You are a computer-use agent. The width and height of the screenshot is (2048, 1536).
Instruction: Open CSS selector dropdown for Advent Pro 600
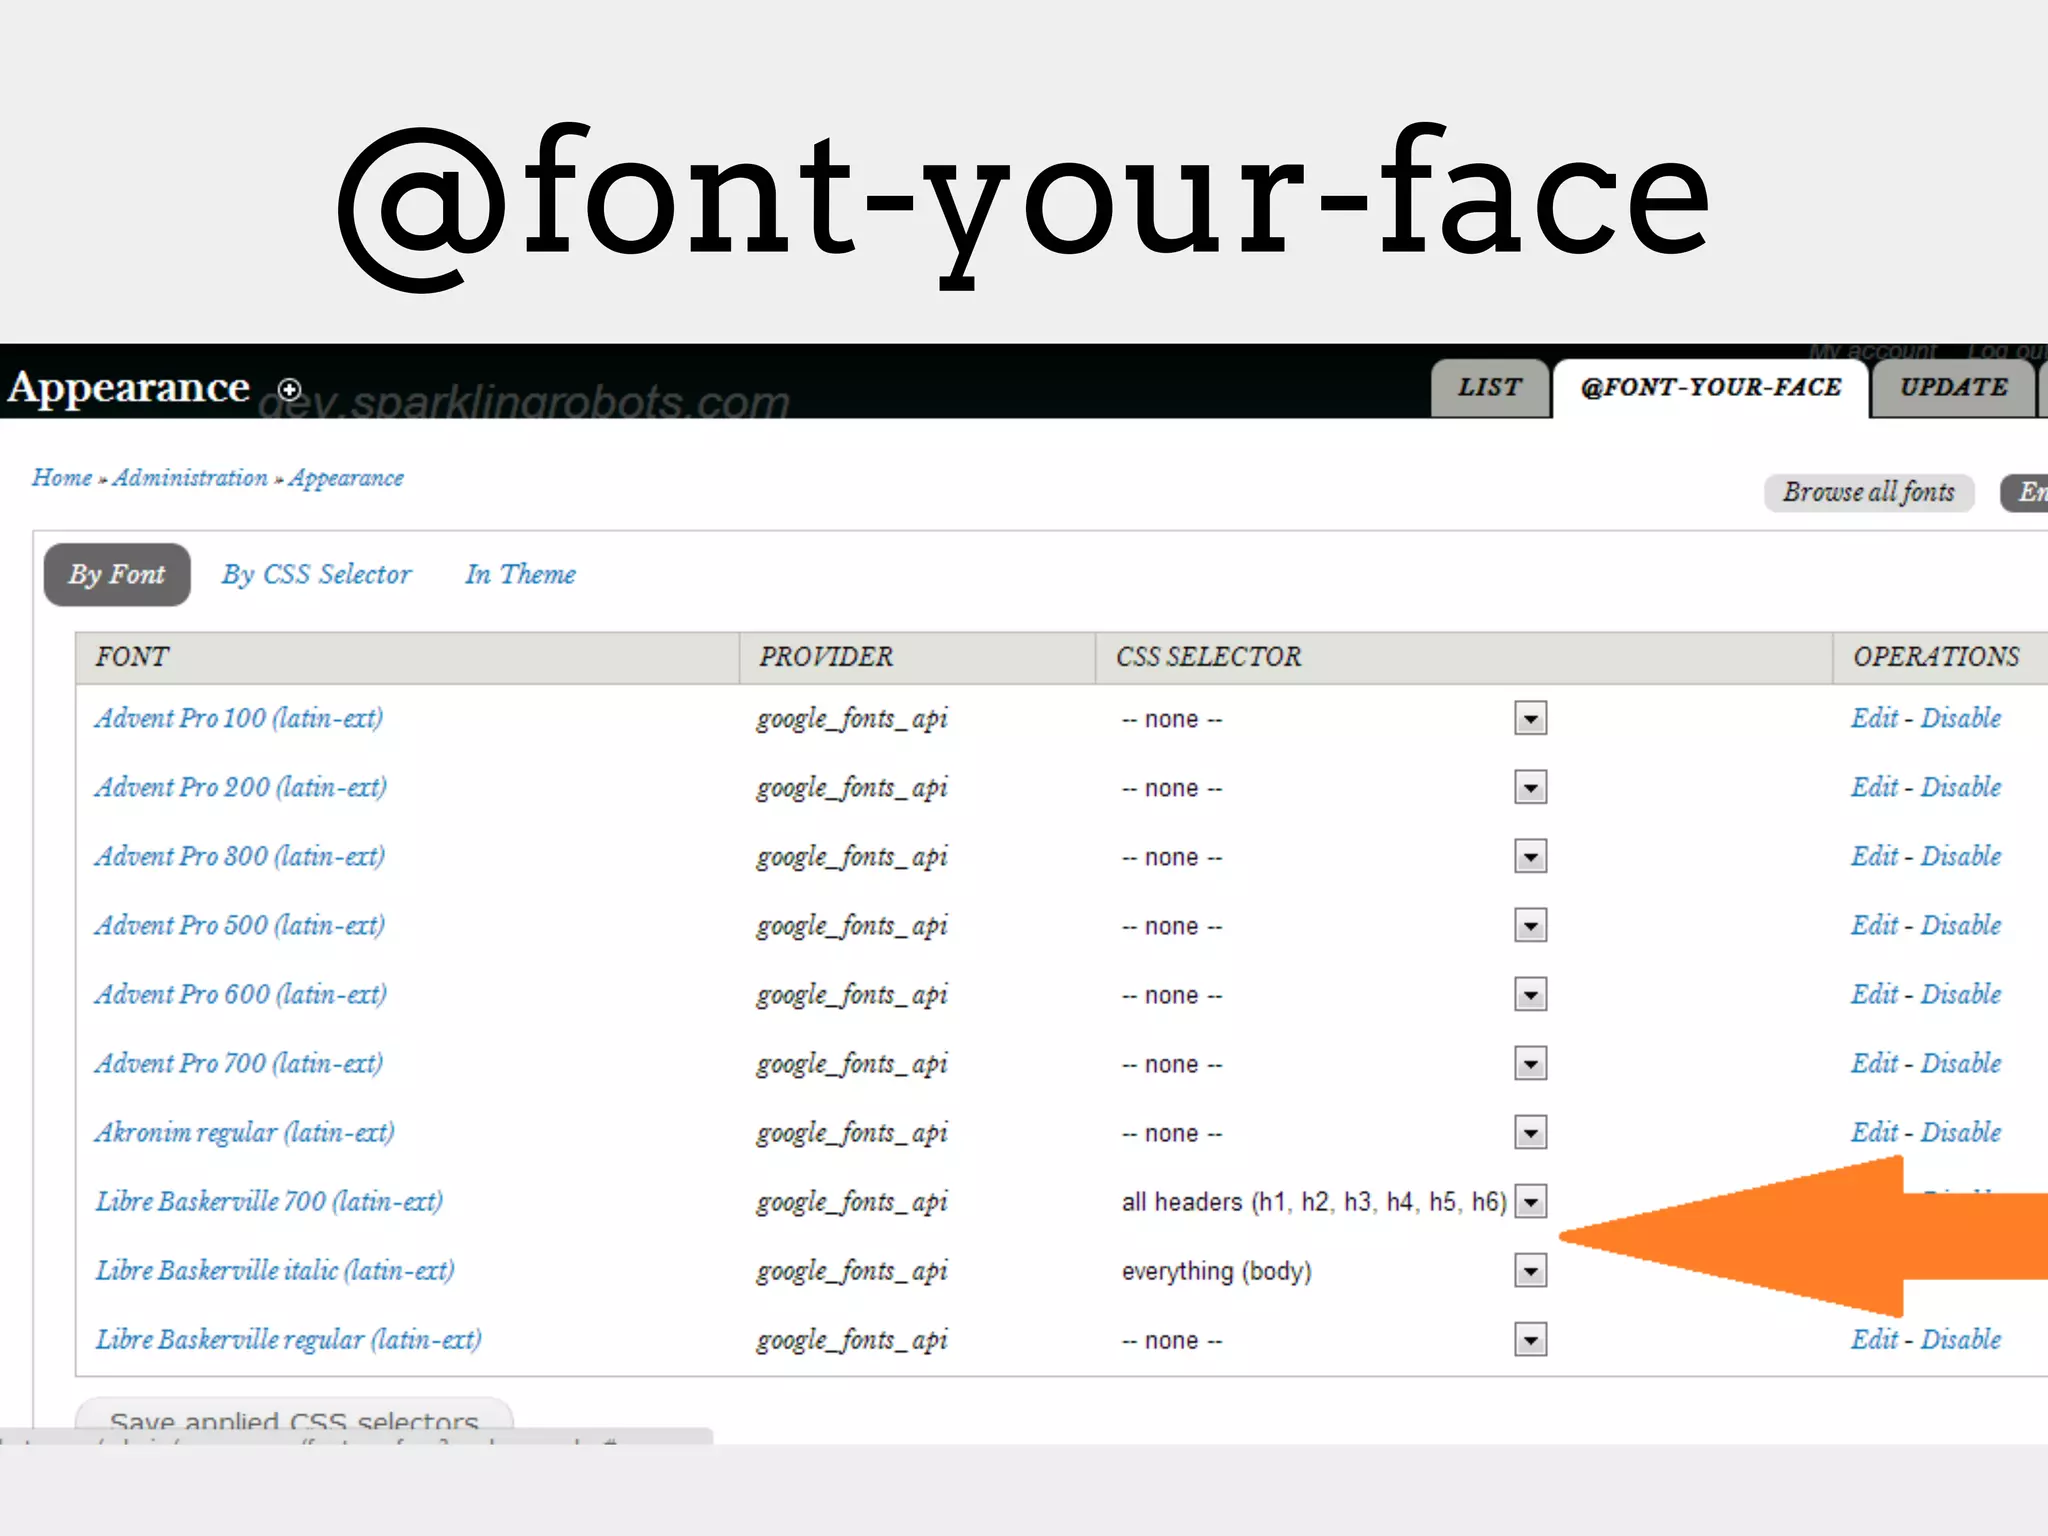[x=1530, y=995]
